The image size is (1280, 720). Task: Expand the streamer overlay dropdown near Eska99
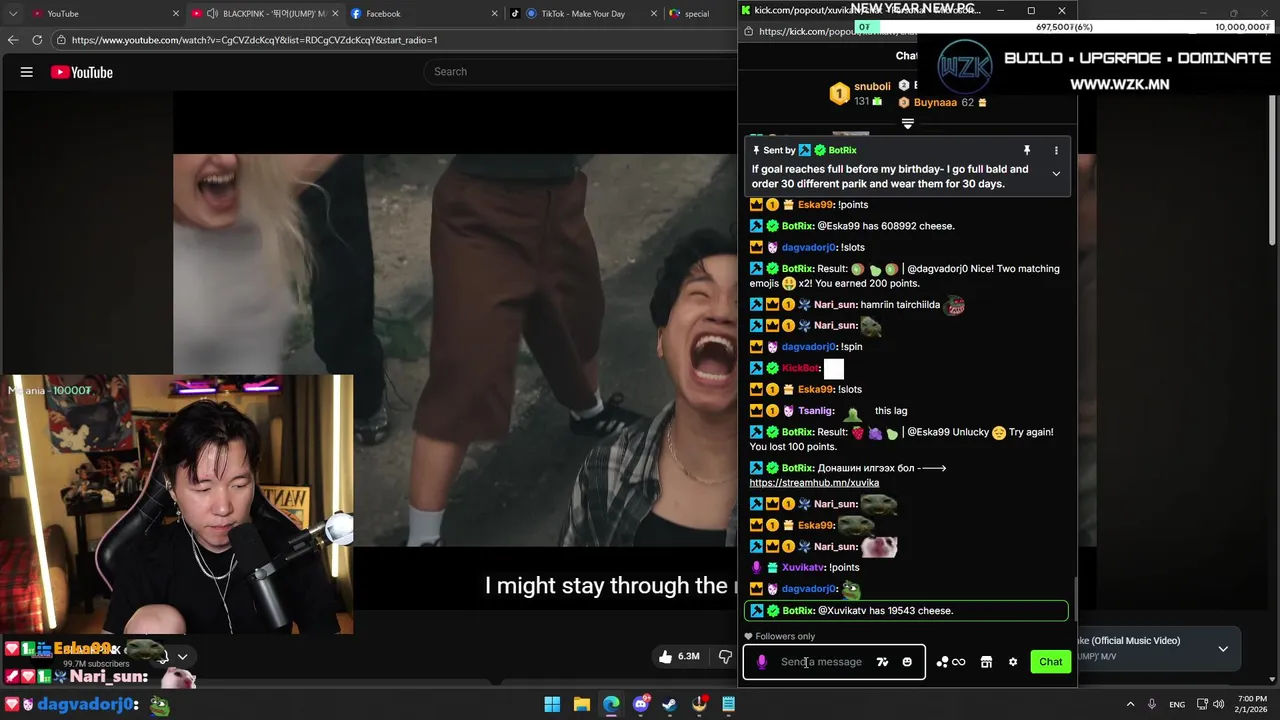[182, 657]
